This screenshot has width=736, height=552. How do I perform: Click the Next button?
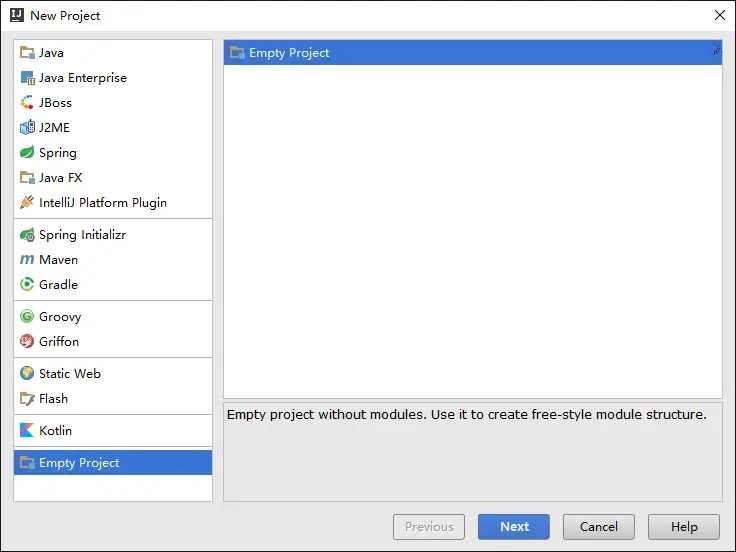click(514, 527)
